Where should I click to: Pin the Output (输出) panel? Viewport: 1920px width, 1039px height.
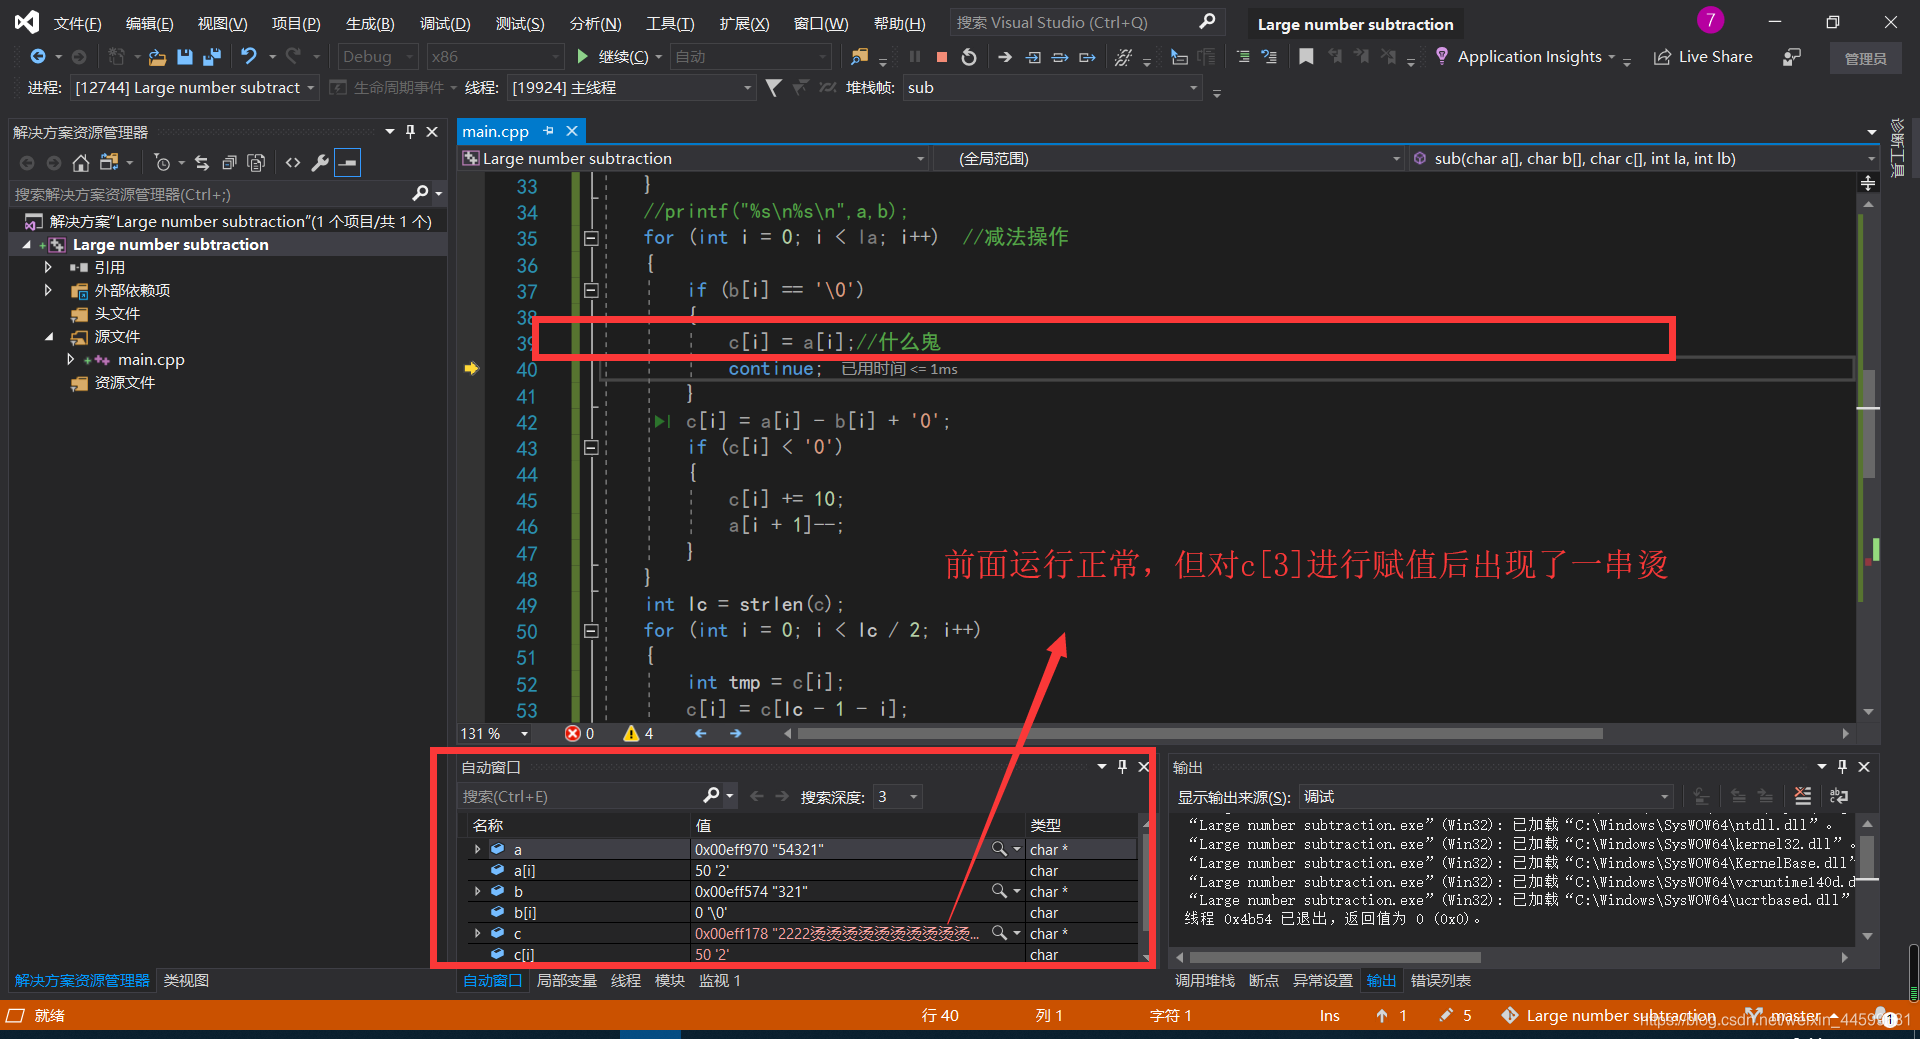click(x=1842, y=766)
